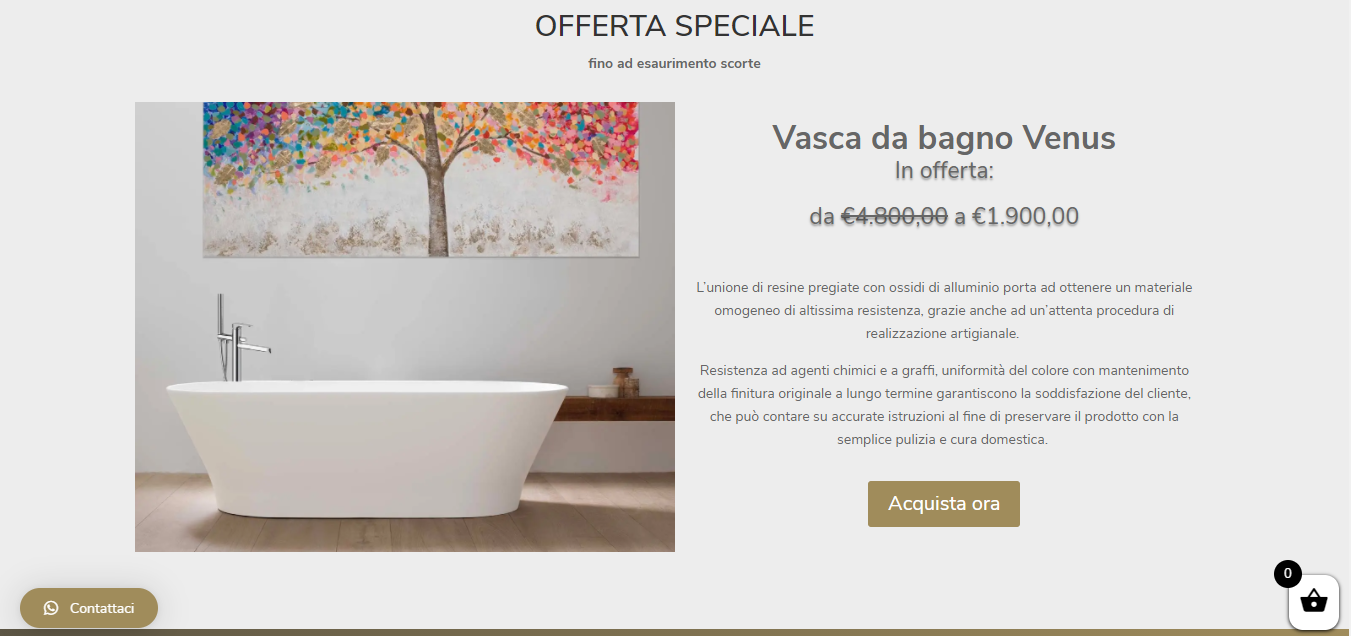Click the gold footer bar at bottom
The width and height of the screenshot is (1351, 636).
coord(675,632)
